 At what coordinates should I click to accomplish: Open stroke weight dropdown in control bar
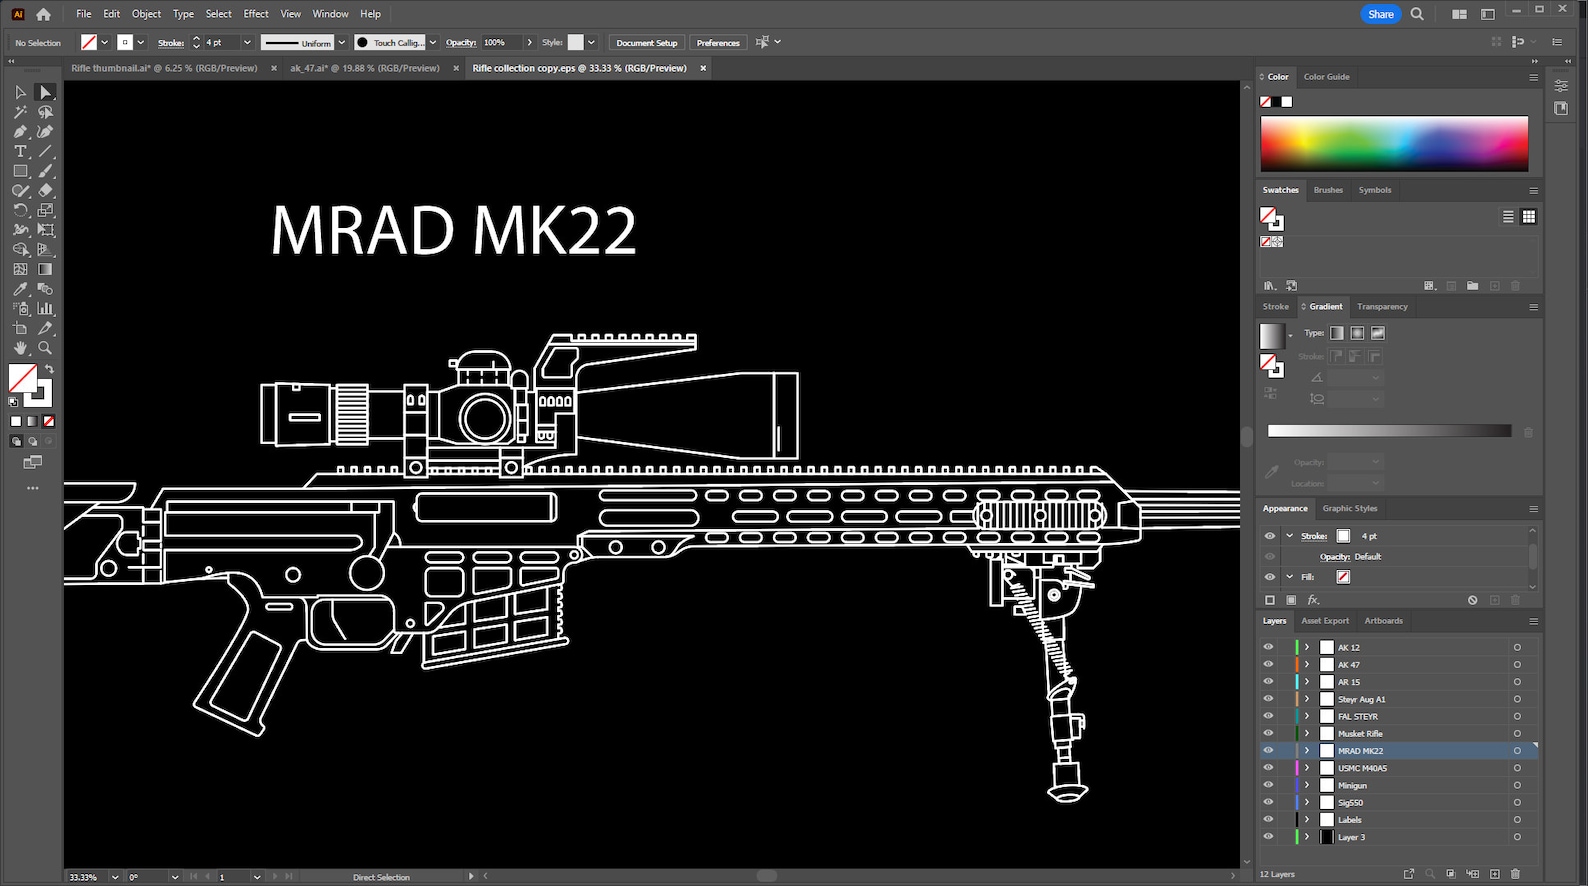coord(247,42)
